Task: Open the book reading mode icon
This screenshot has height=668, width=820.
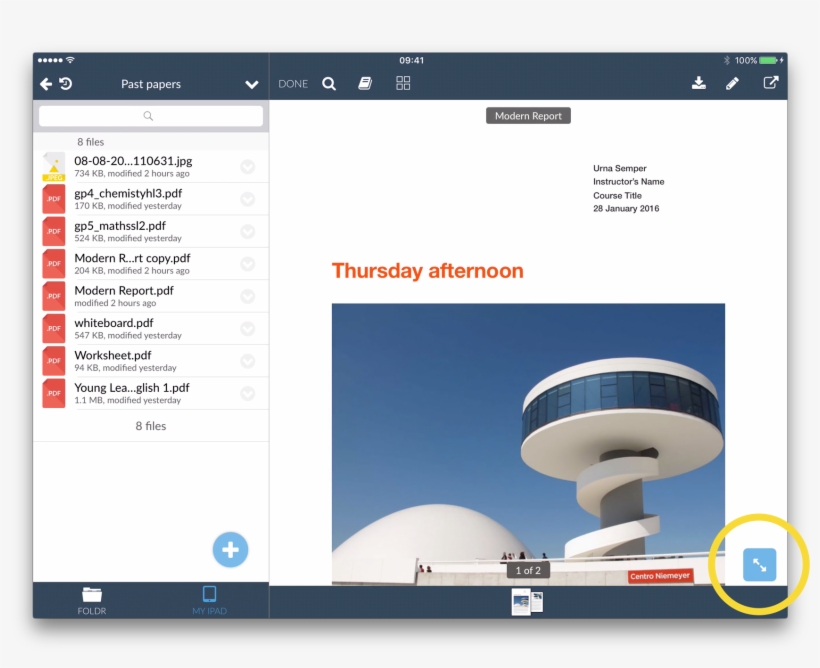Action: tap(365, 84)
